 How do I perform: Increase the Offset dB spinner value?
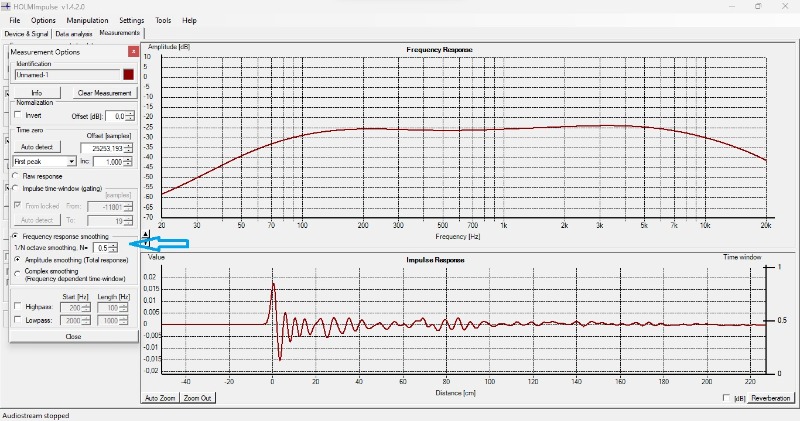coord(130,114)
